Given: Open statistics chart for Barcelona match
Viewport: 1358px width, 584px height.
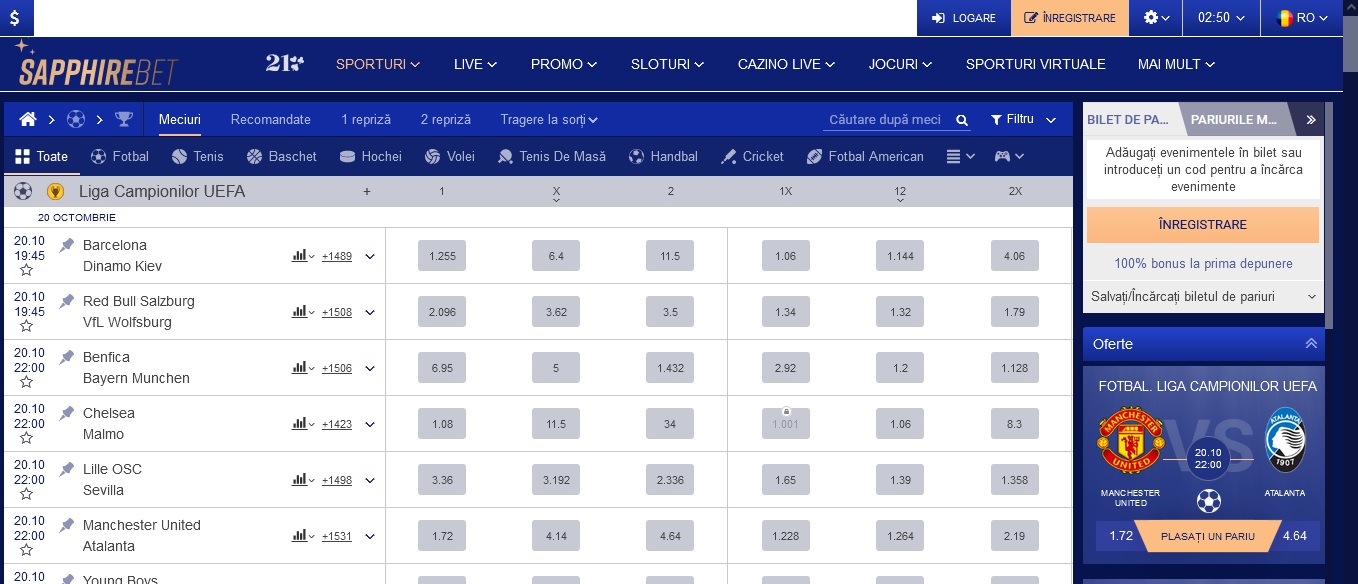Looking at the screenshot, I should [302, 256].
